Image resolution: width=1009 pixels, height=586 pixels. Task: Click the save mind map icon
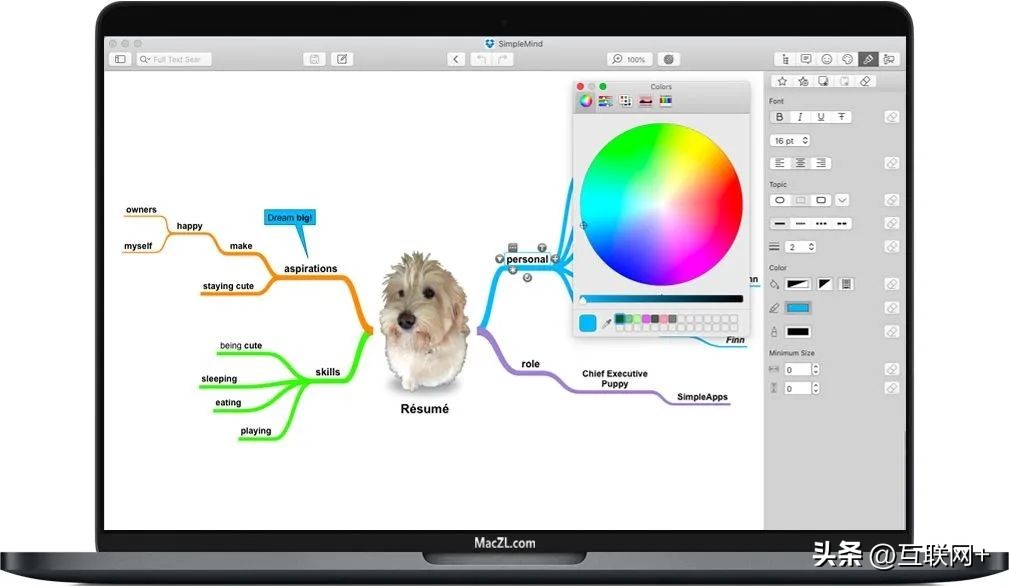pyautogui.click(x=314, y=59)
